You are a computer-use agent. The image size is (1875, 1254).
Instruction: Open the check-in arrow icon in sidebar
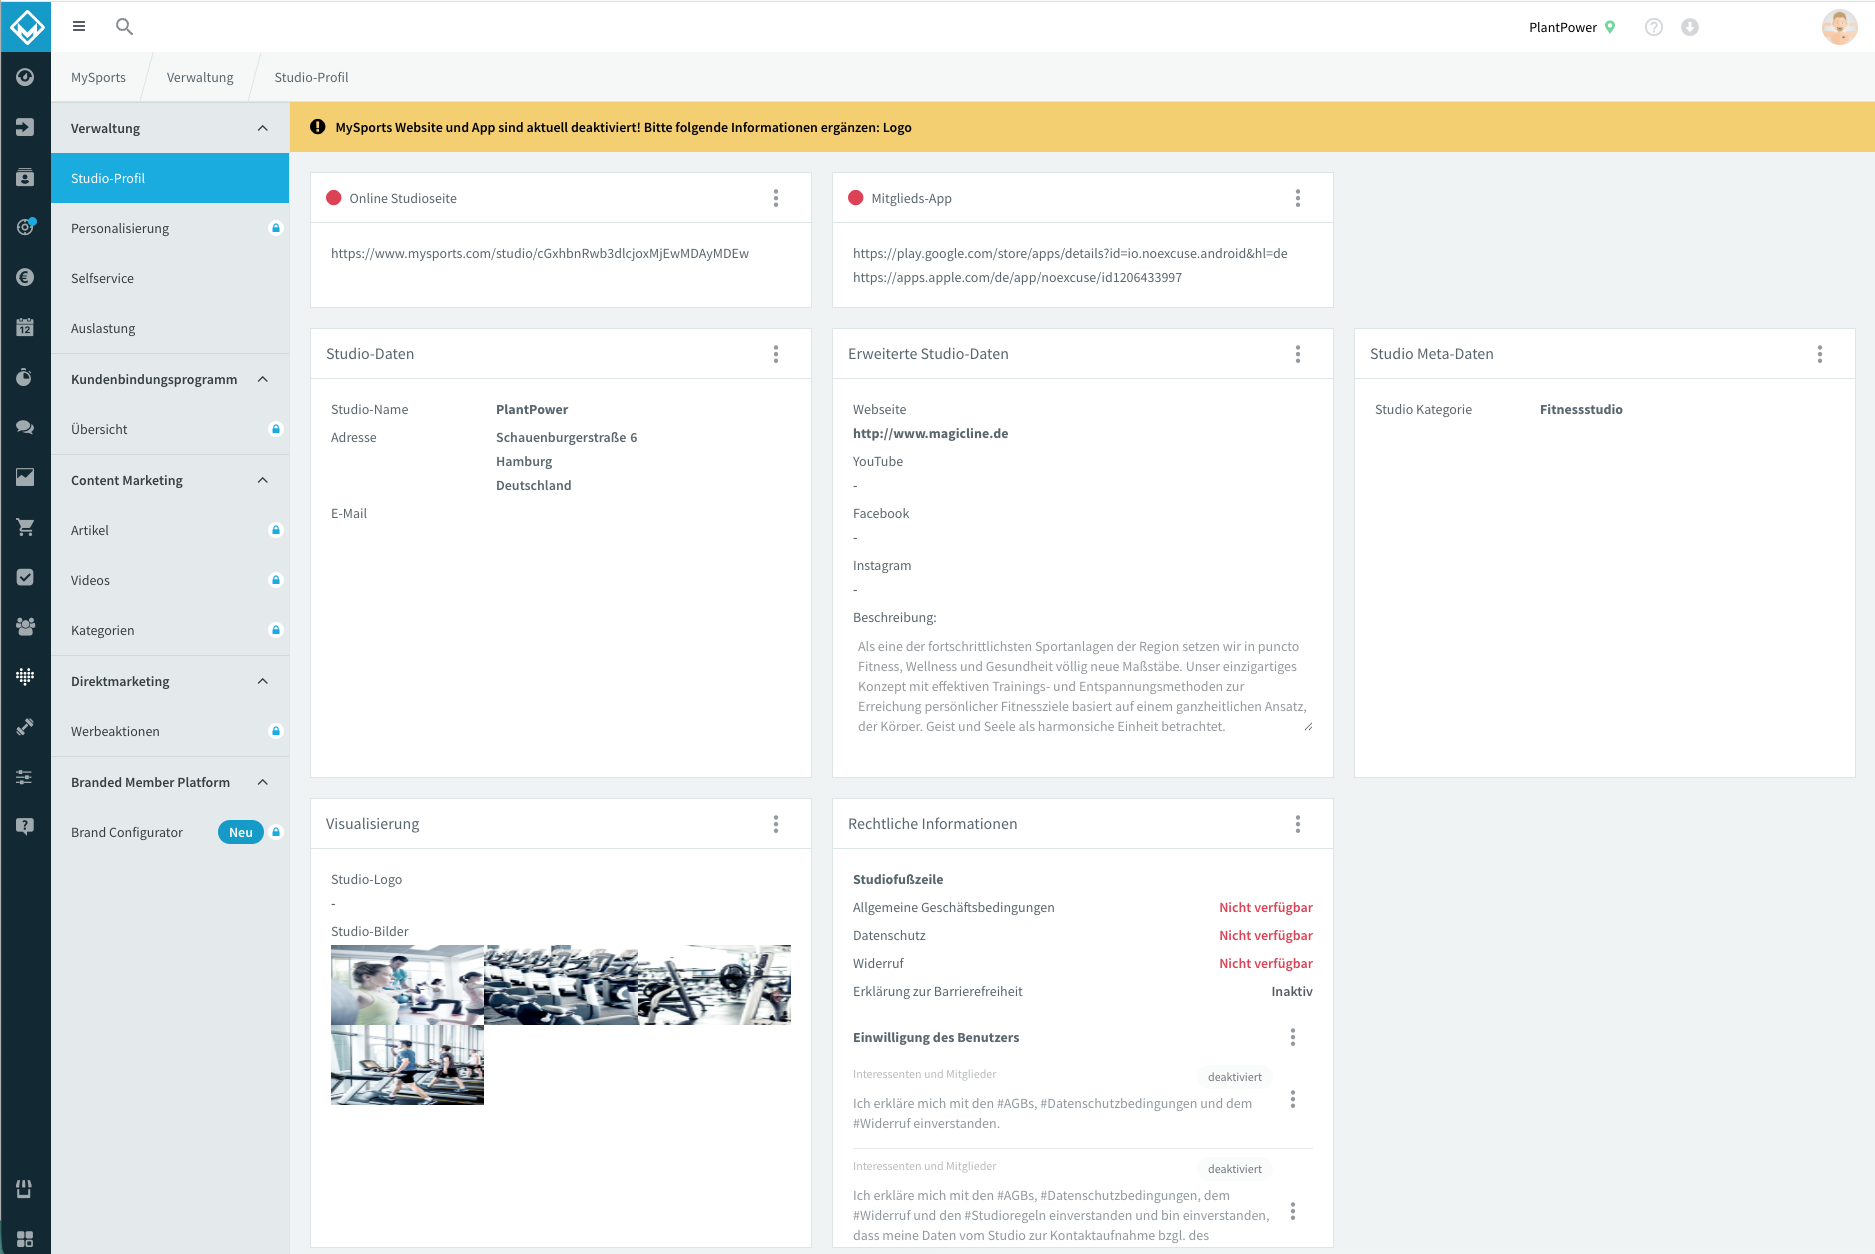point(25,127)
